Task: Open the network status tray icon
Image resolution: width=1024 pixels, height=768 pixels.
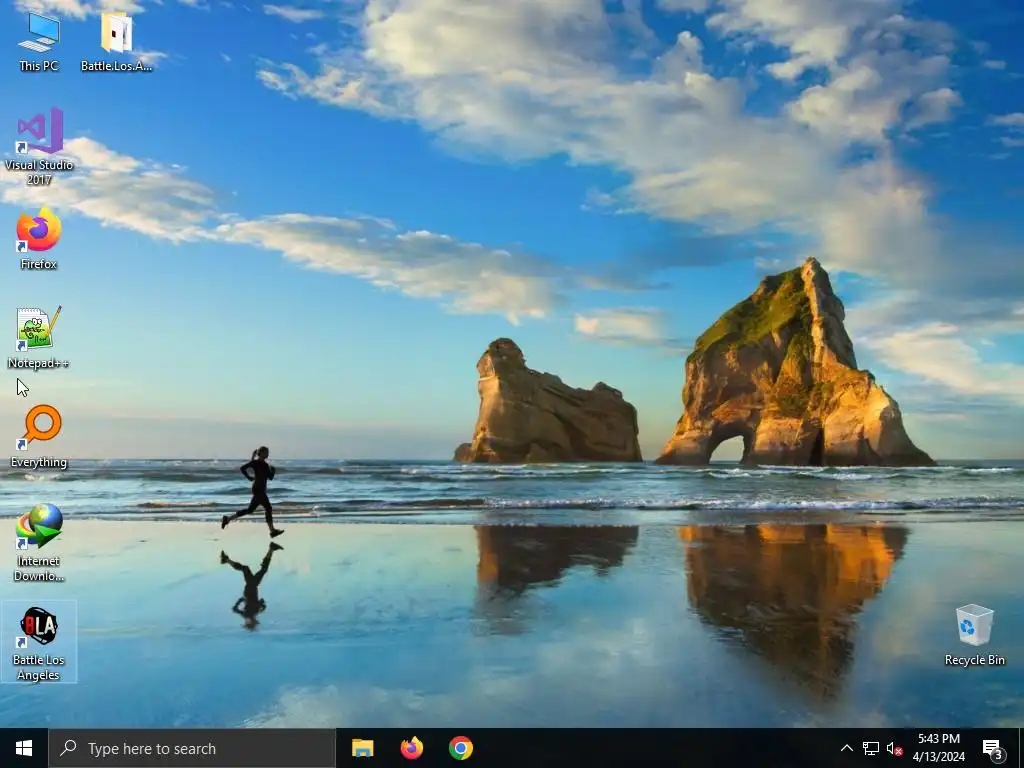Action: pos(871,748)
